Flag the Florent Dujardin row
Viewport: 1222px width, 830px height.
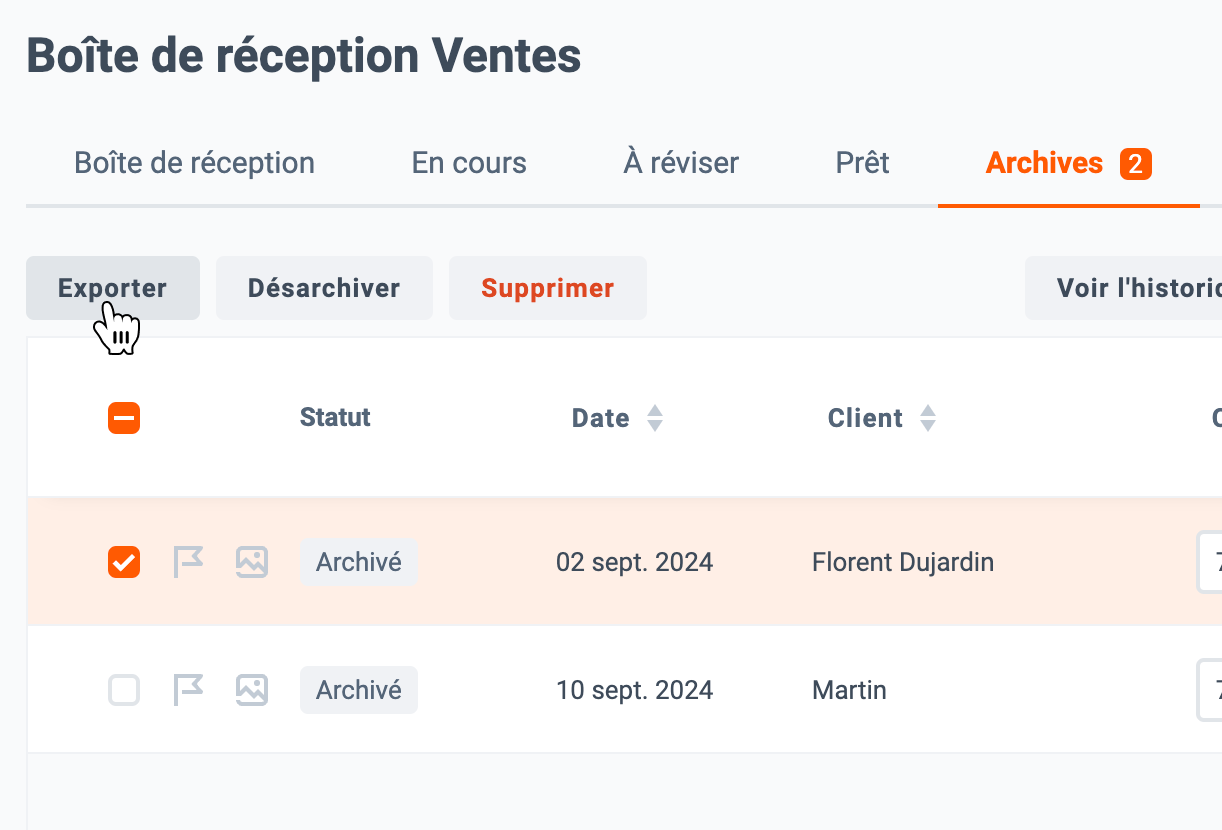[x=188, y=562]
